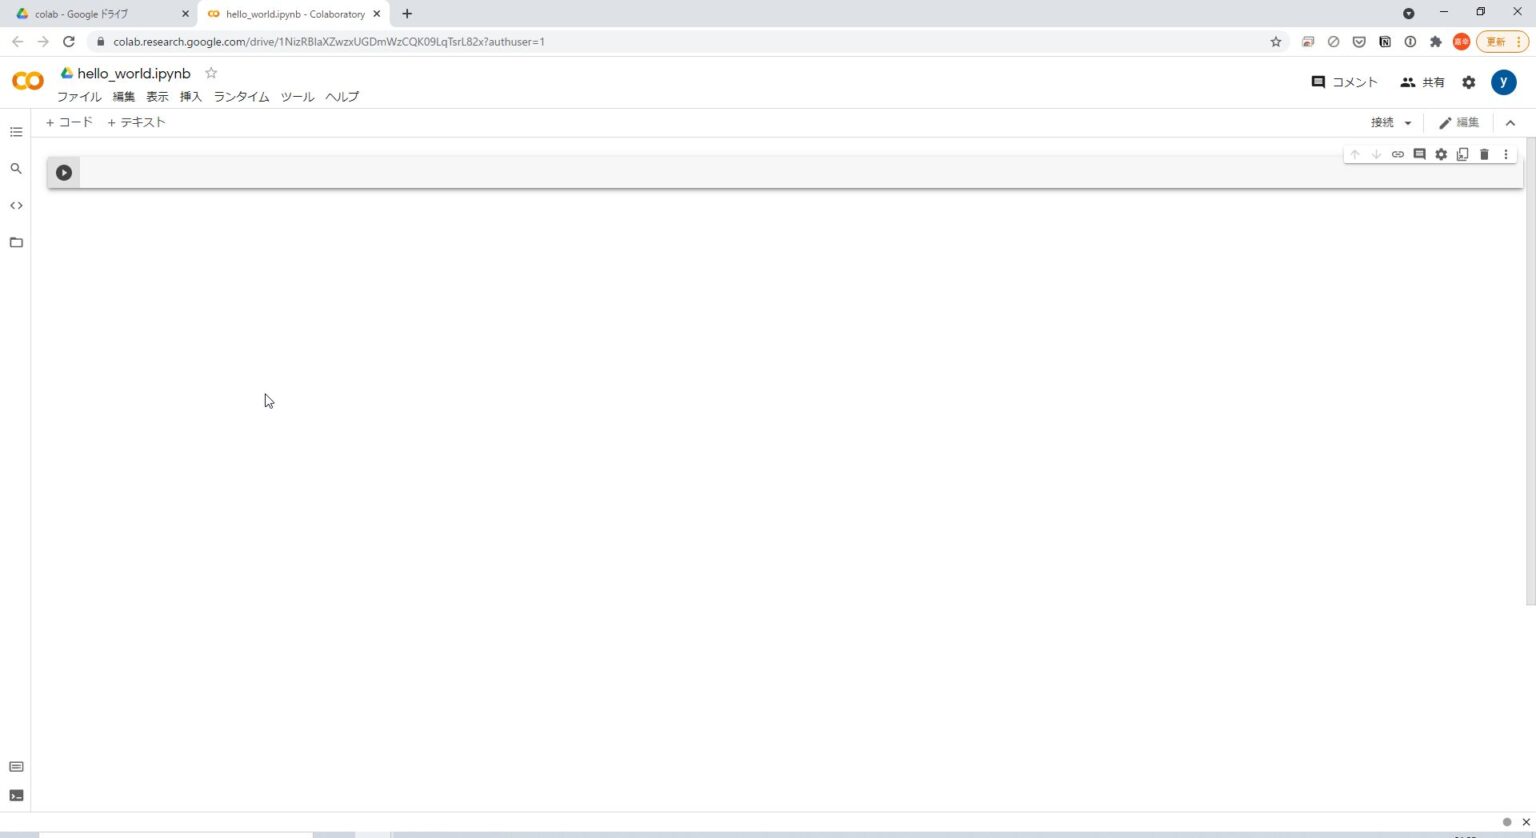Screen dimensions: 1536x838
Task: Expand the 接続 dropdown arrow
Action: pyautogui.click(x=1408, y=123)
